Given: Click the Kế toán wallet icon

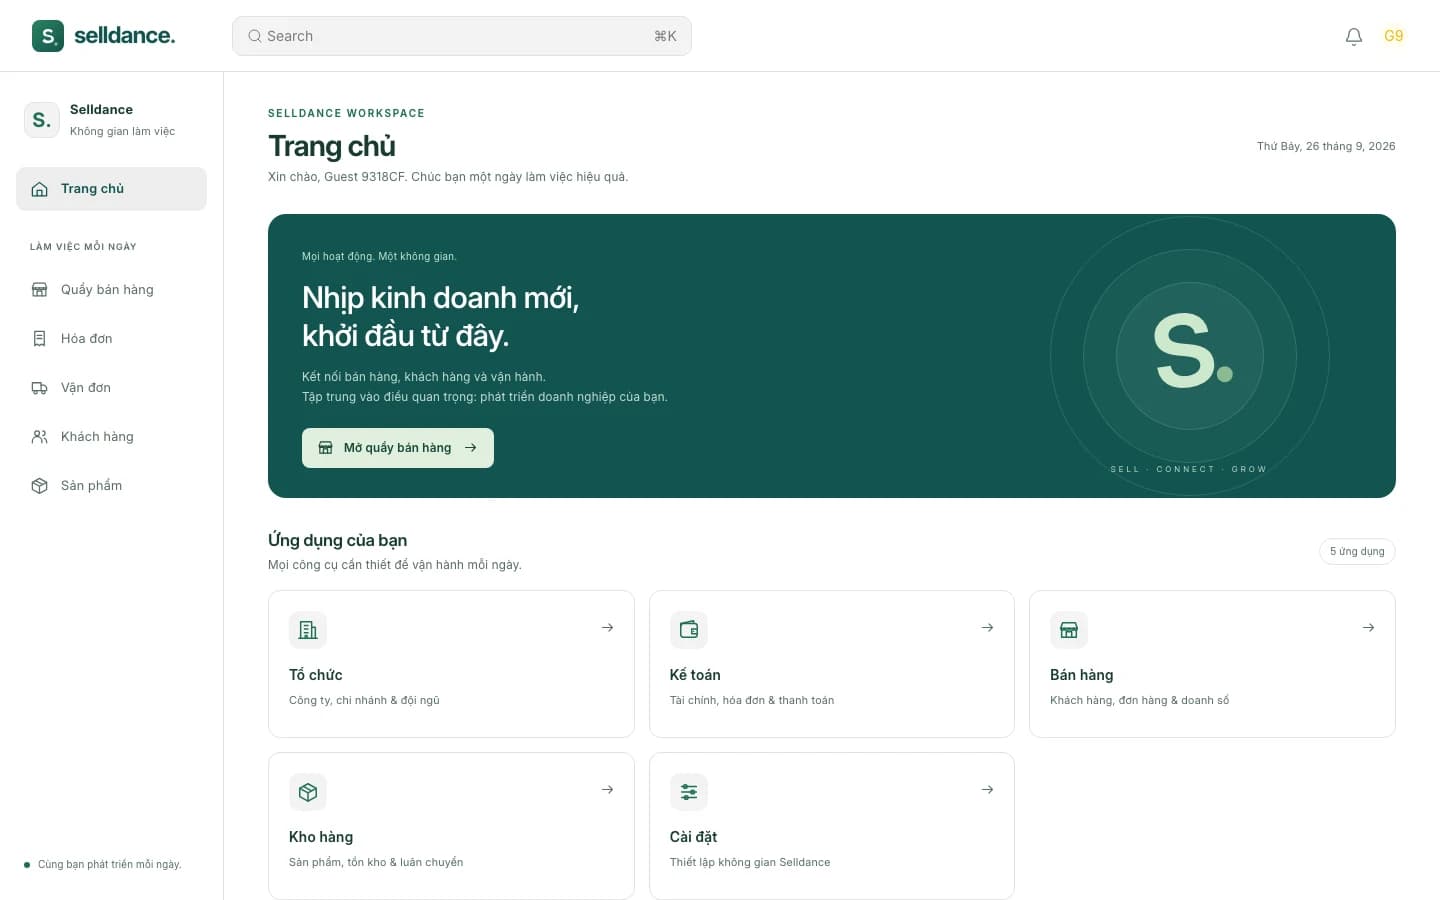Looking at the screenshot, I should coord(689,630).
